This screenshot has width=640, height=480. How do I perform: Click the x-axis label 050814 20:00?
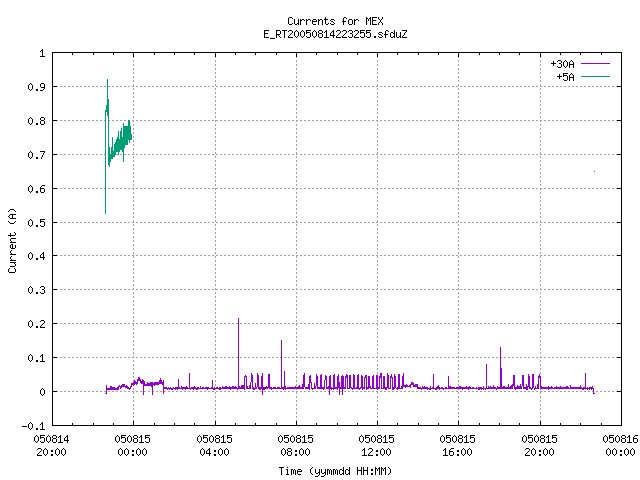51,446
